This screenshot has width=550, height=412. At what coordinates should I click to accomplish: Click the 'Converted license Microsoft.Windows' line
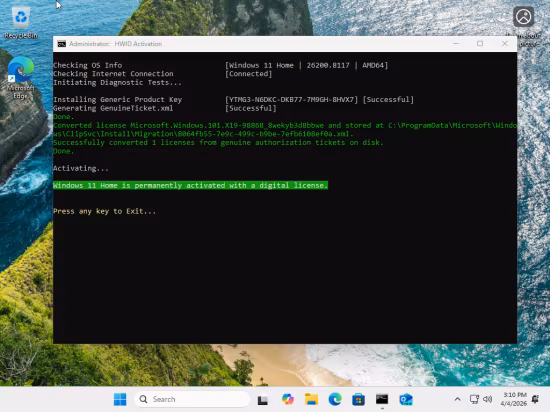(285, 125)
